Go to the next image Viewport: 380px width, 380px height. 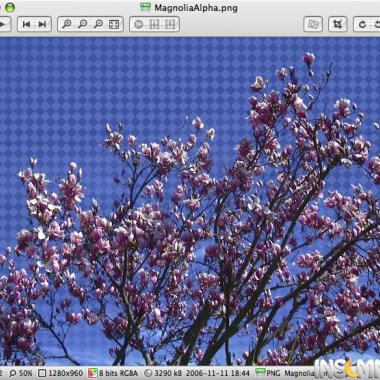point(43,24)
